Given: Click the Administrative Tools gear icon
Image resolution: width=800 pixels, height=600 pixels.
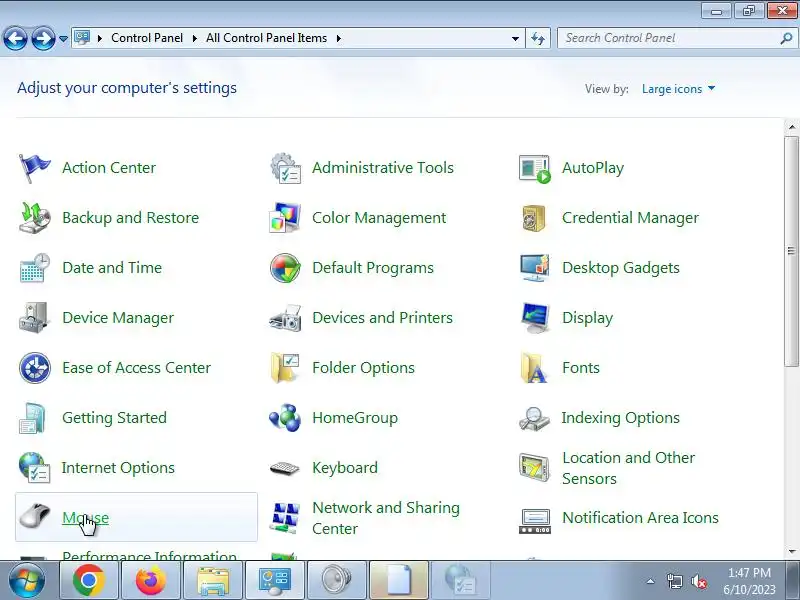Looking at the screenshot, I should point(285,168).
